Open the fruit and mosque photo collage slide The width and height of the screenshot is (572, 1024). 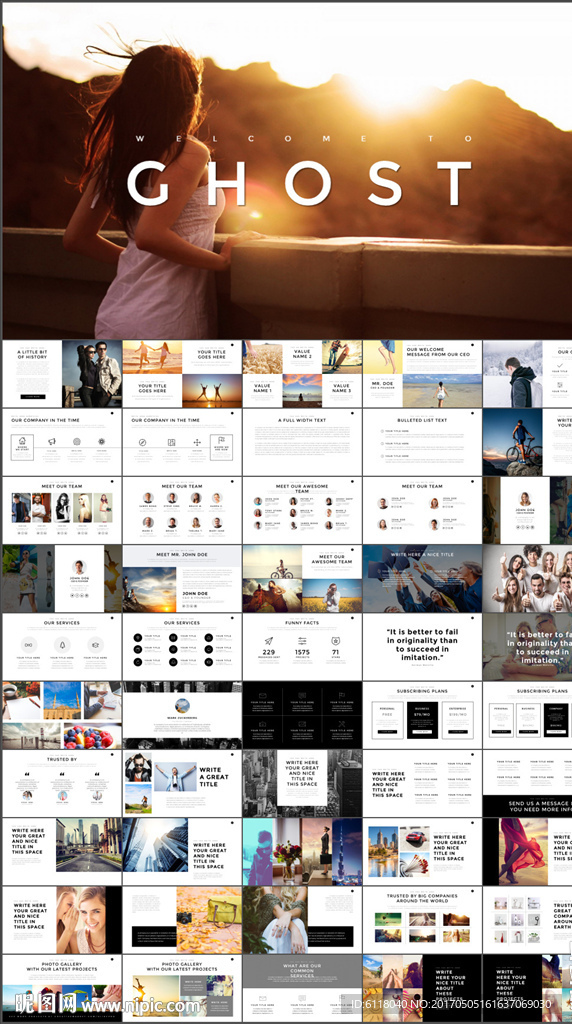(x=62, y=715)
